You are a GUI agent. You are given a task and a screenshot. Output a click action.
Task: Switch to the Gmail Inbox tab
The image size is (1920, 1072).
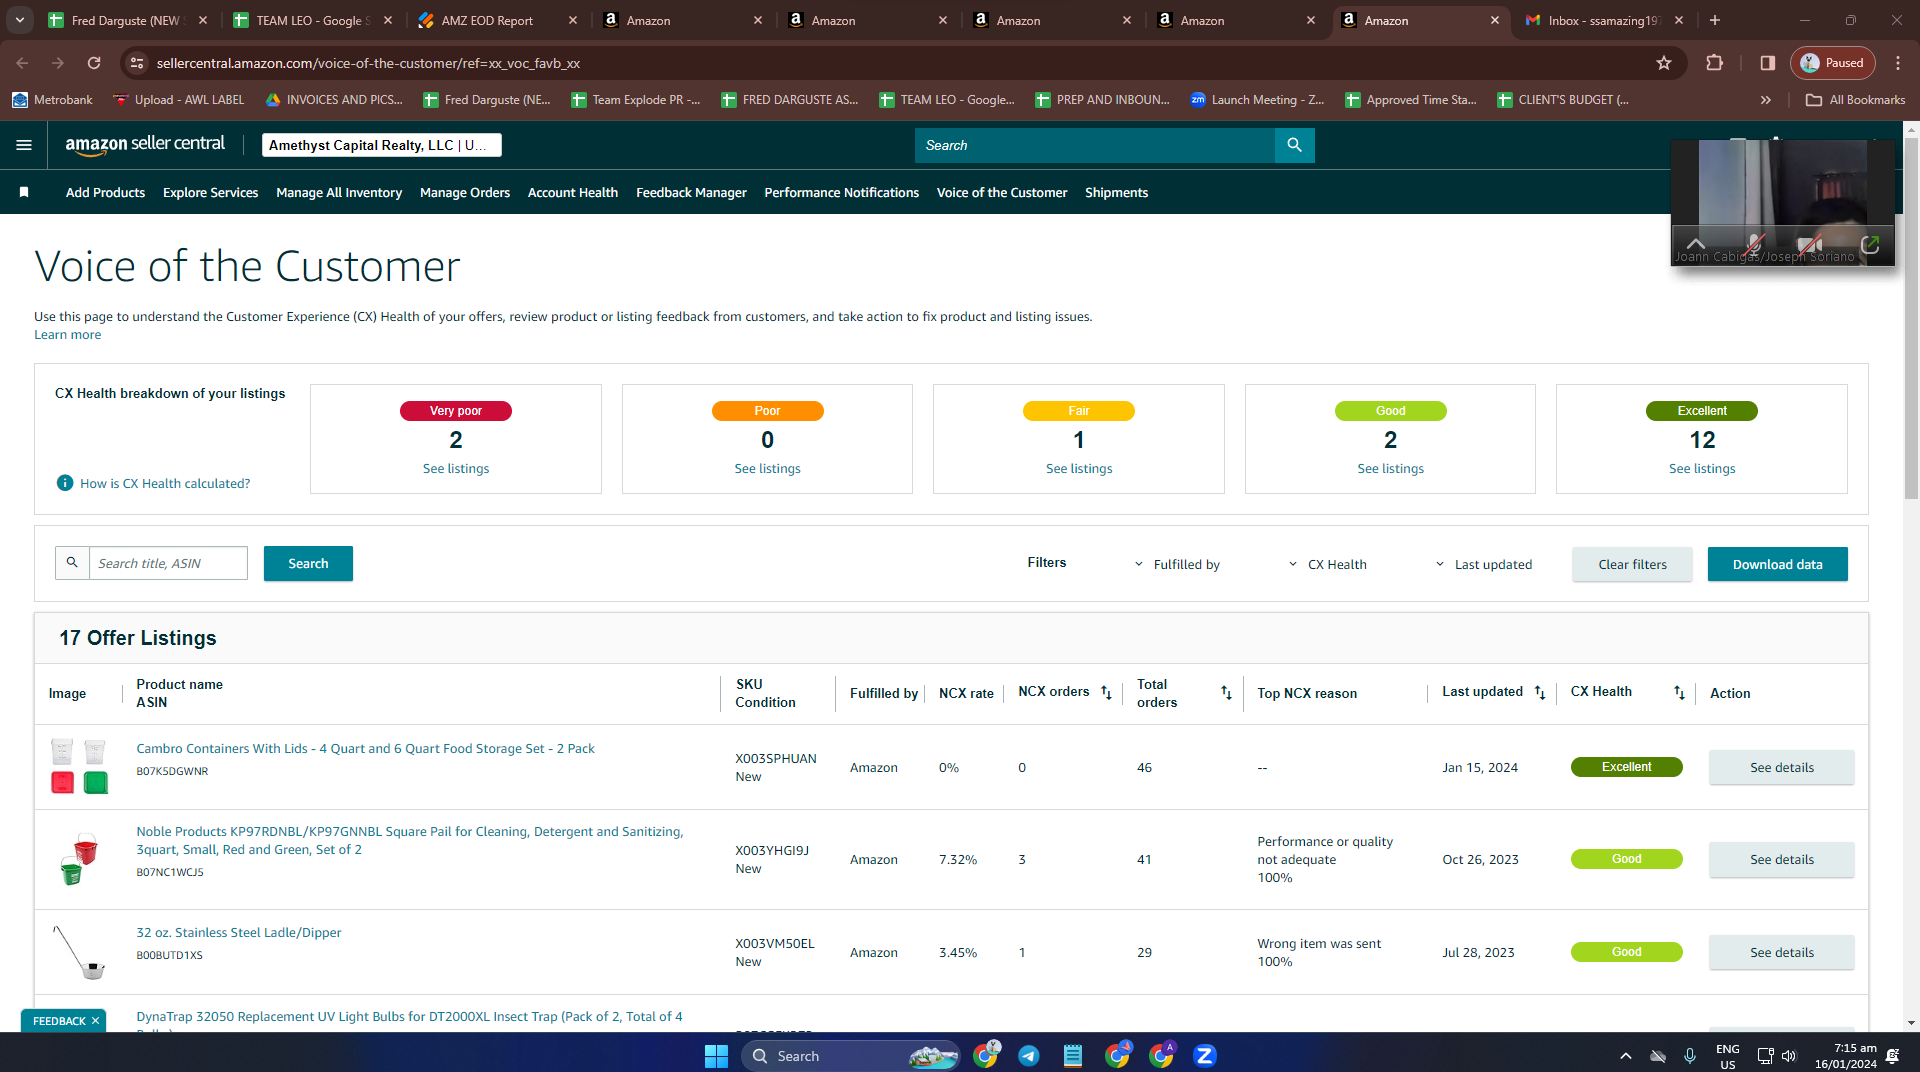tap(1602, 20)
